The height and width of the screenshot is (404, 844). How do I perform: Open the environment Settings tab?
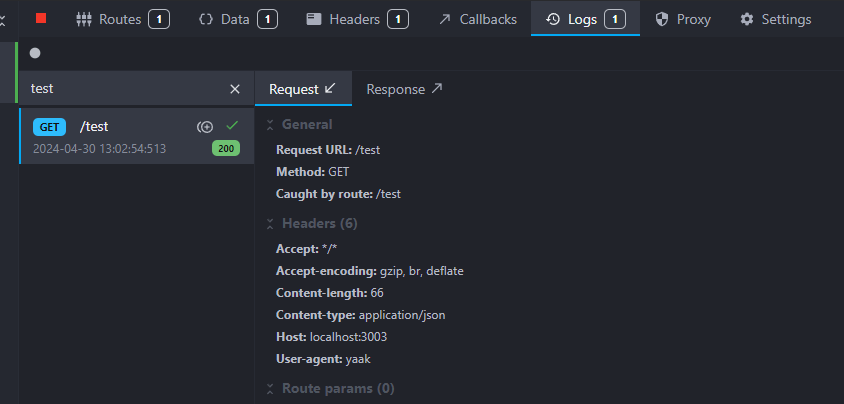tap(776, 18)
